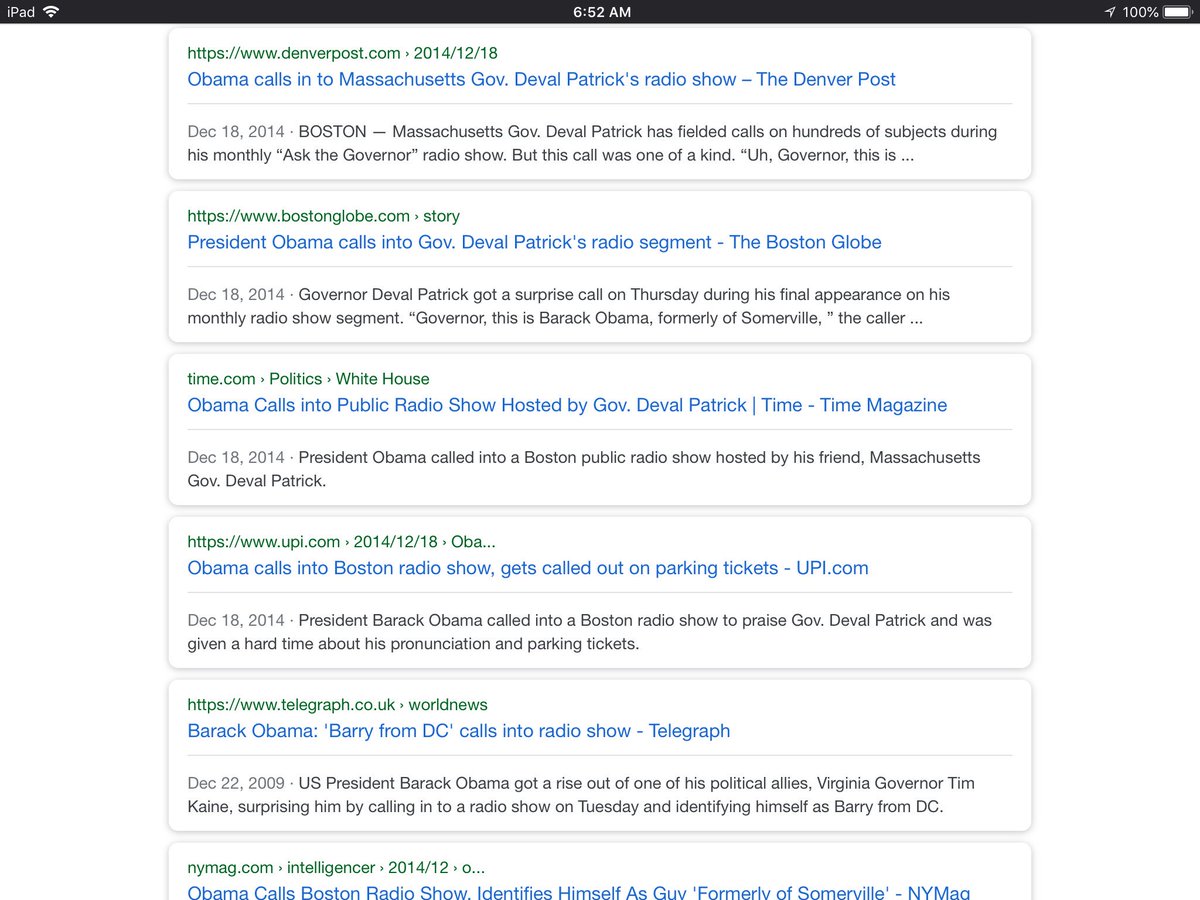
Task: Open the Time Magazine Obama Calls headline
Action: 567,405
